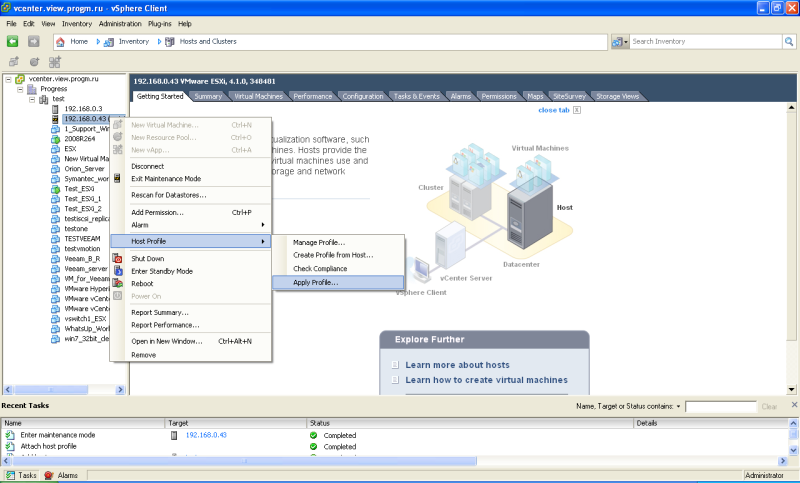This screenshot has height=483, width=800.
Task: Choose Manage Profile... from submenu
Action: point(319,242)
